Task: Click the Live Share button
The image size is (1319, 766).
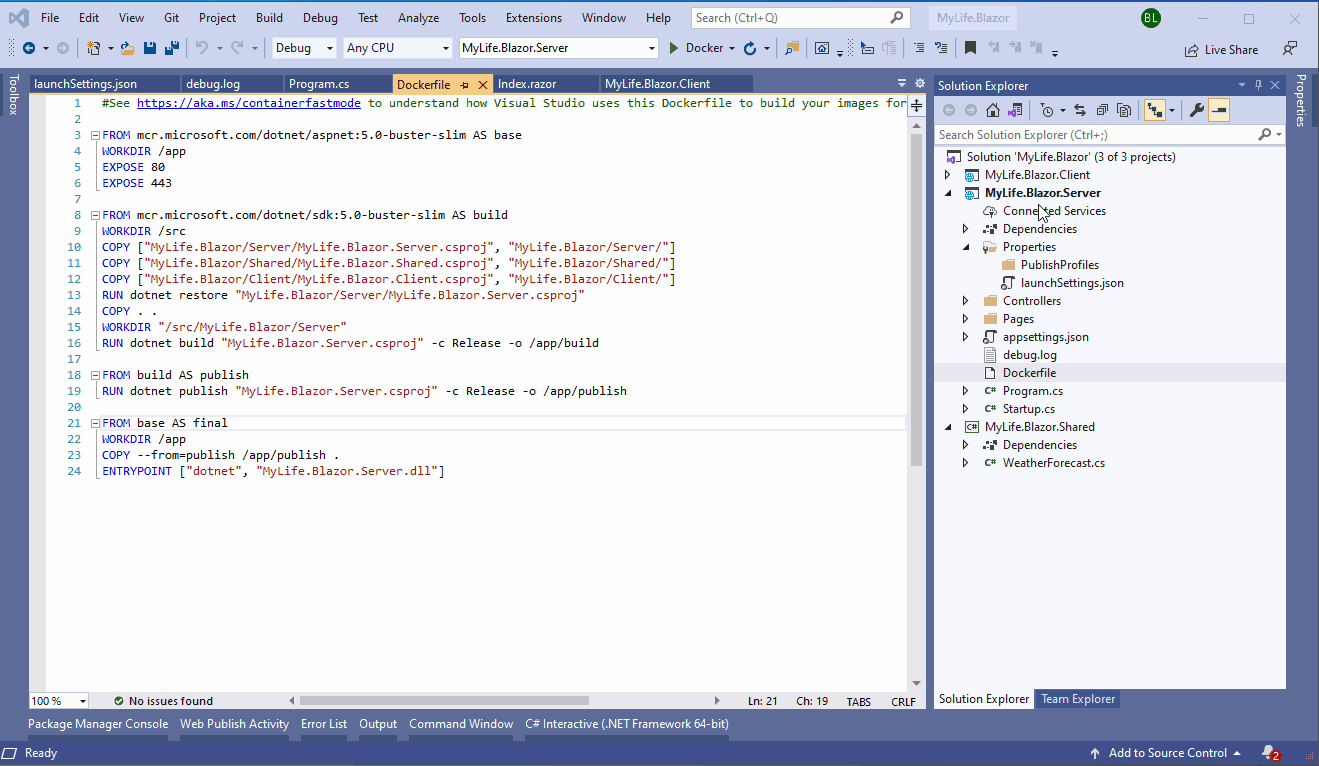Action: [x=1221, y=50]
